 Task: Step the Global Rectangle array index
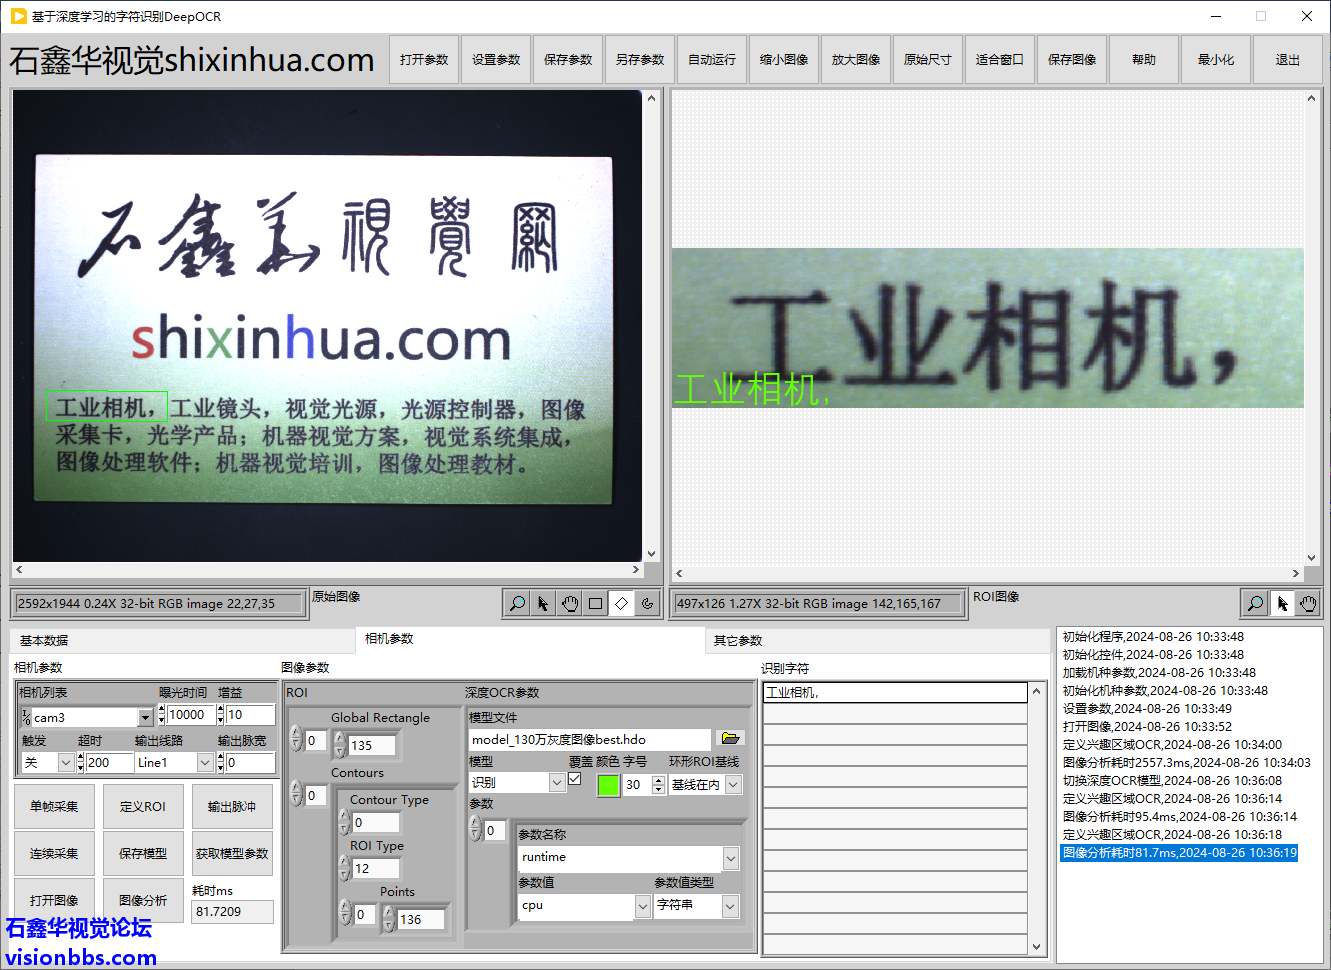coord(296,740)
